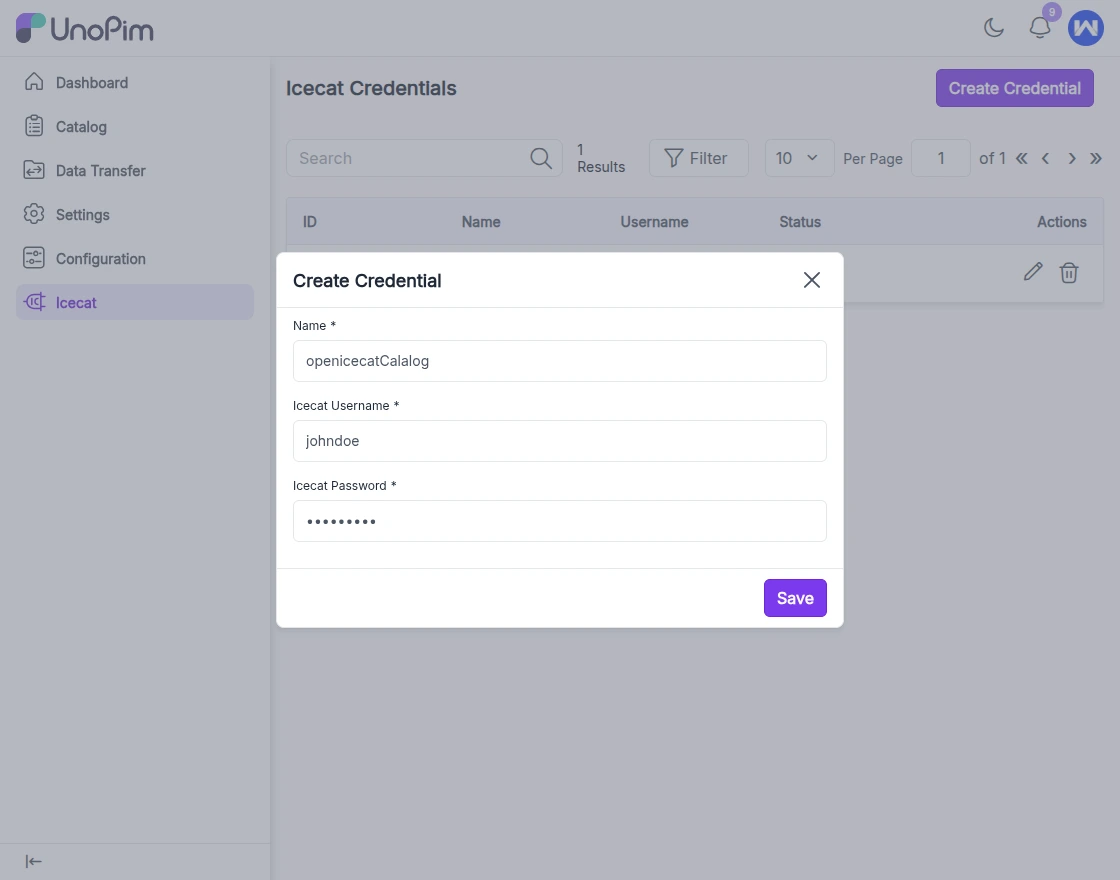Image resolution: width=1120 pixels, height=880 pixels.
Task: Click the Actions column header
Action: [x=1061, y=221]
